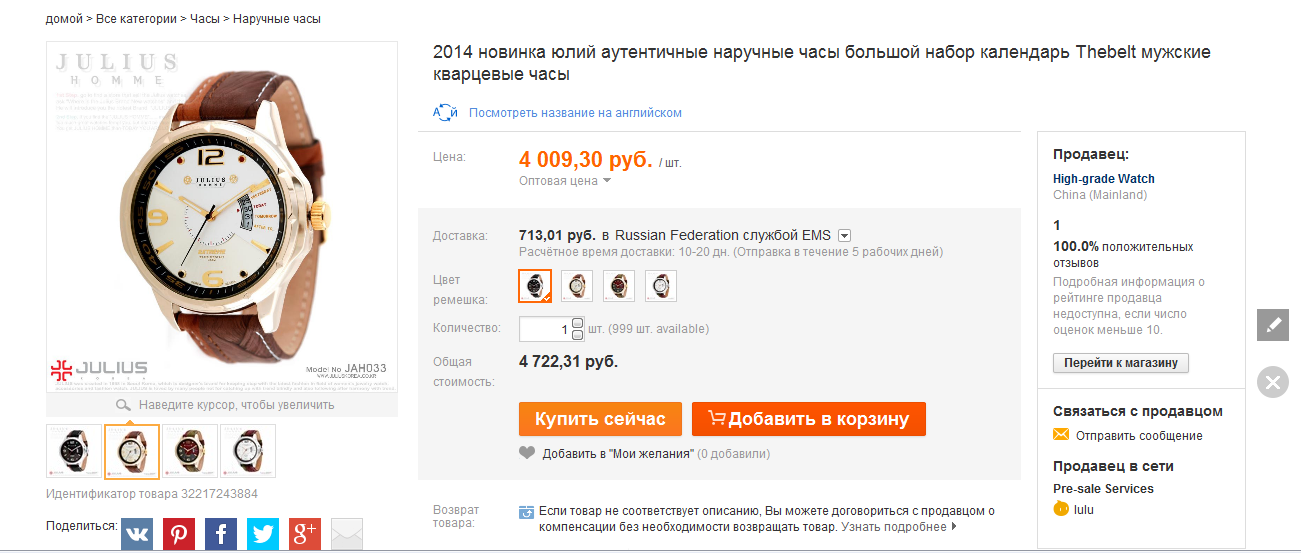Dismiss the round gray X button

click(1272, 381)
